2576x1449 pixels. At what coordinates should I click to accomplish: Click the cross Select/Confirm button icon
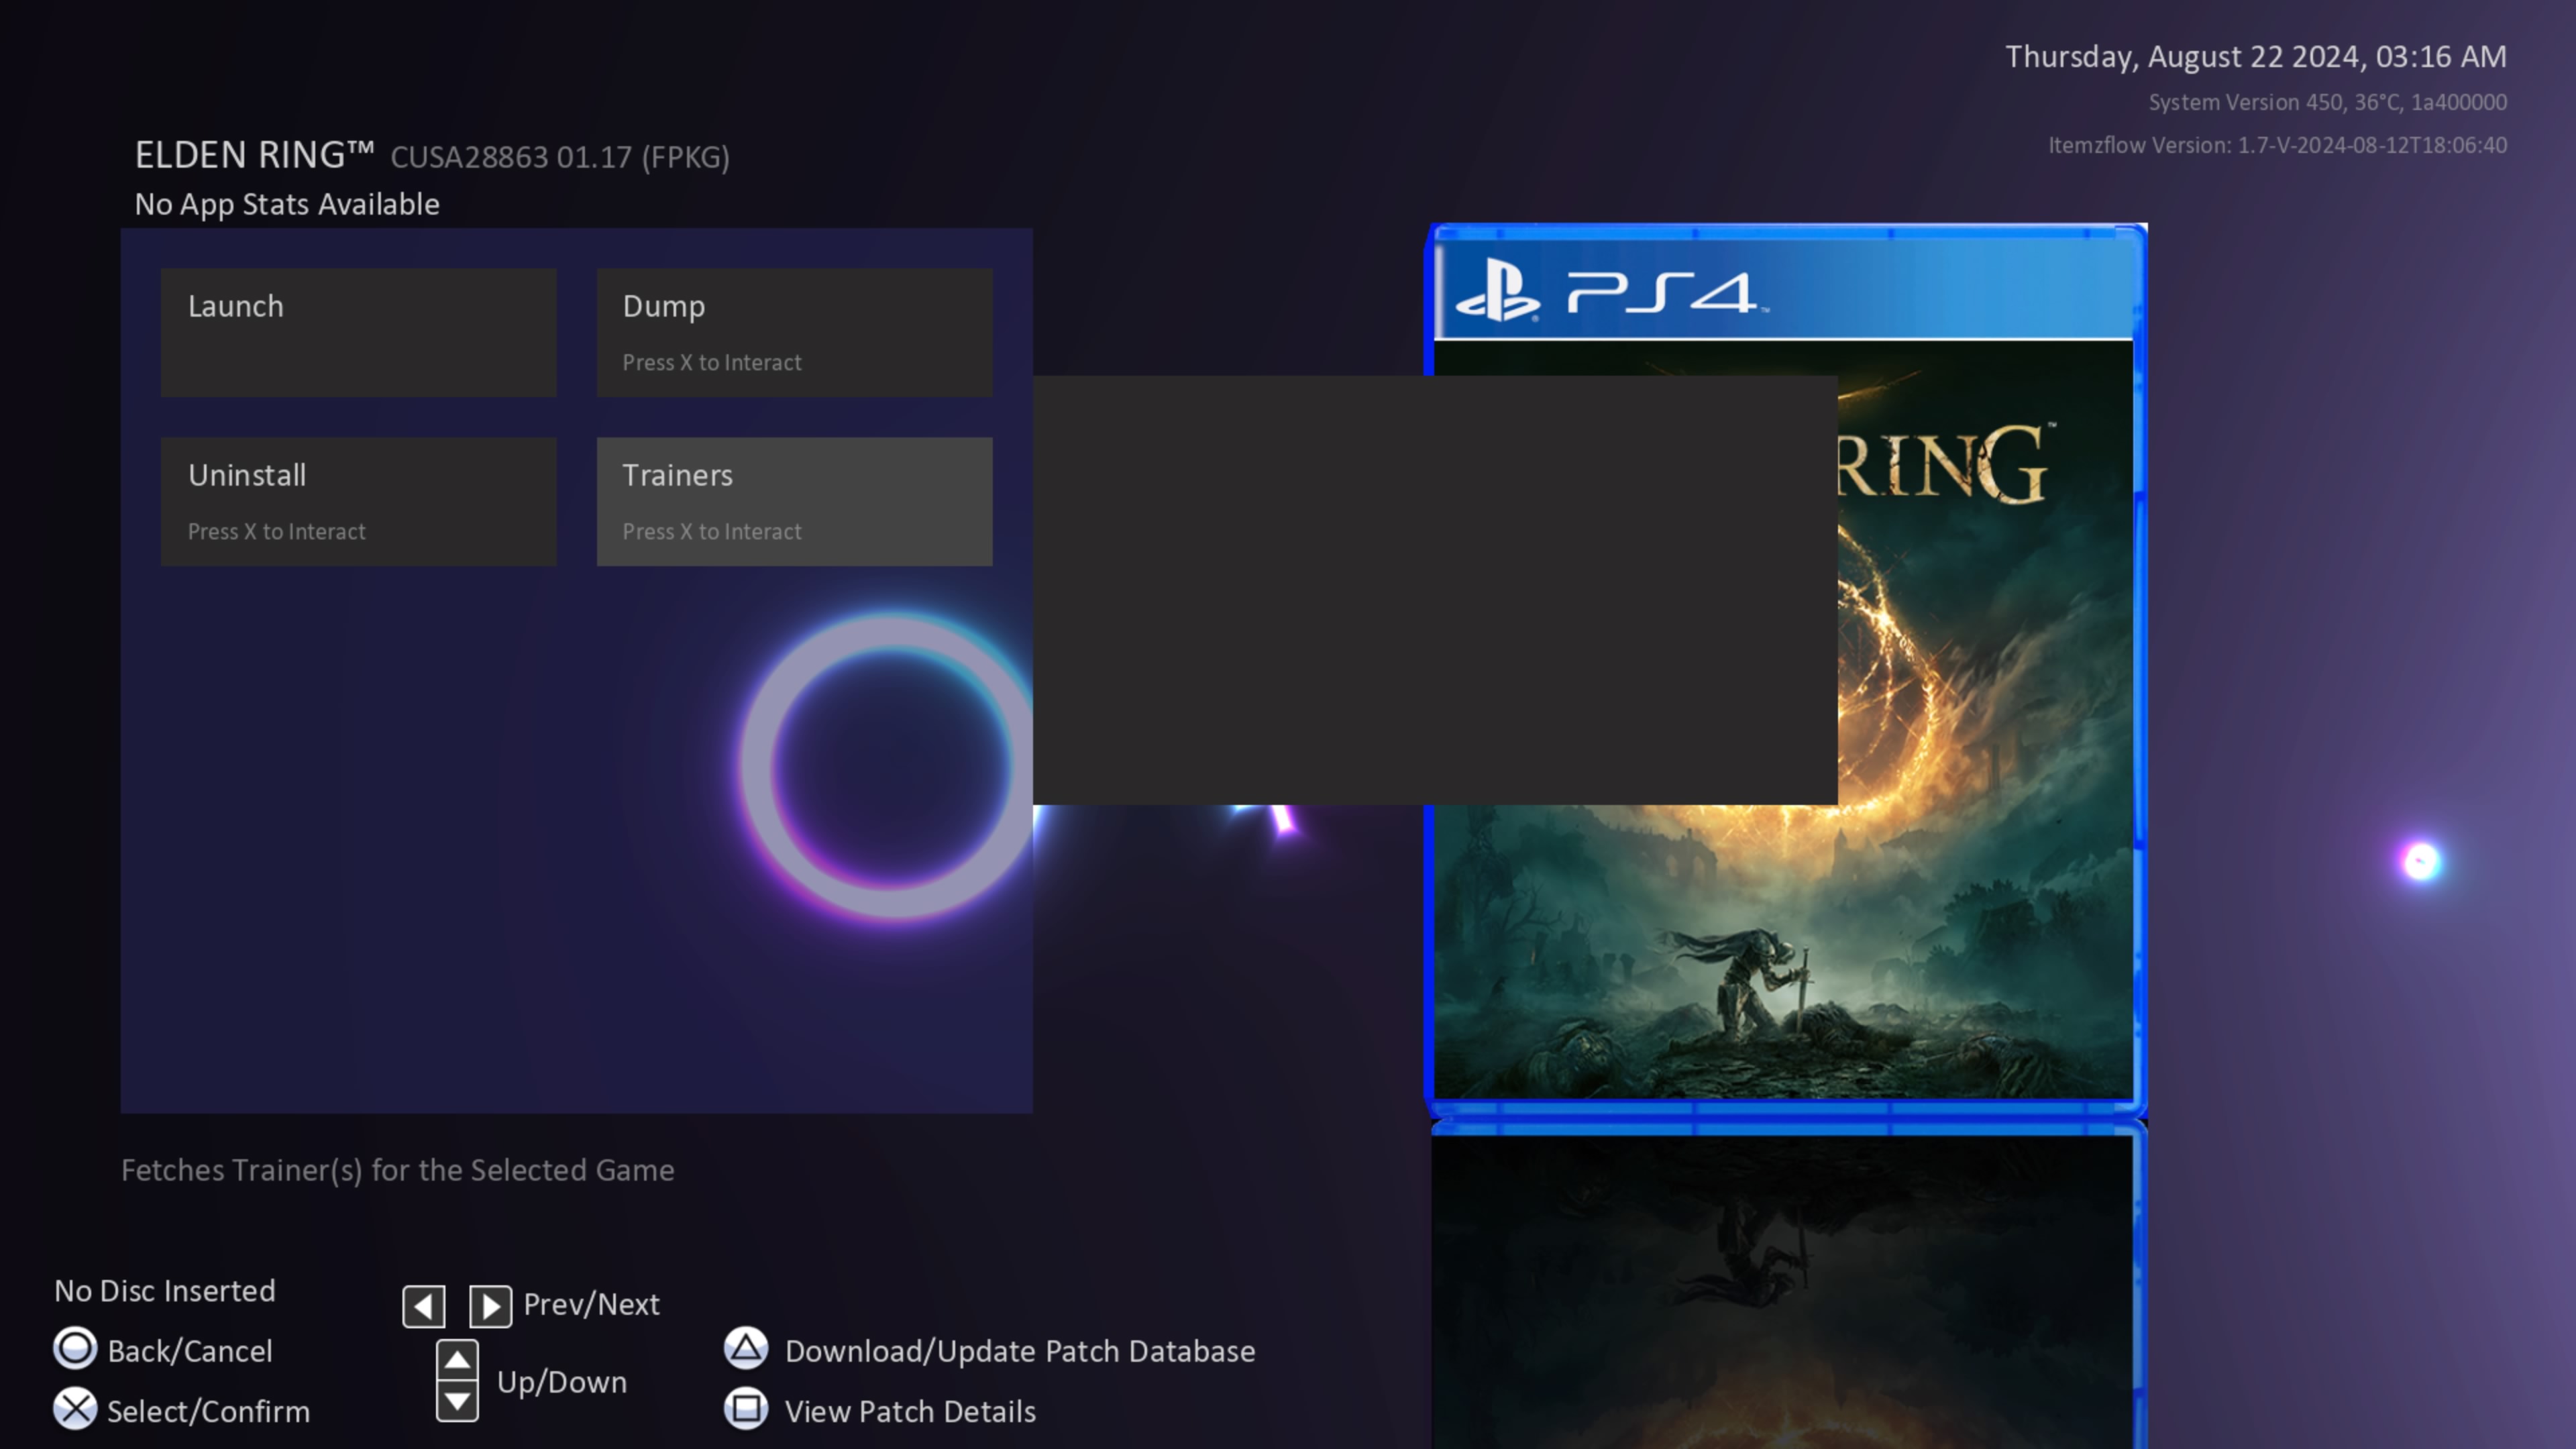point(75,1409)
